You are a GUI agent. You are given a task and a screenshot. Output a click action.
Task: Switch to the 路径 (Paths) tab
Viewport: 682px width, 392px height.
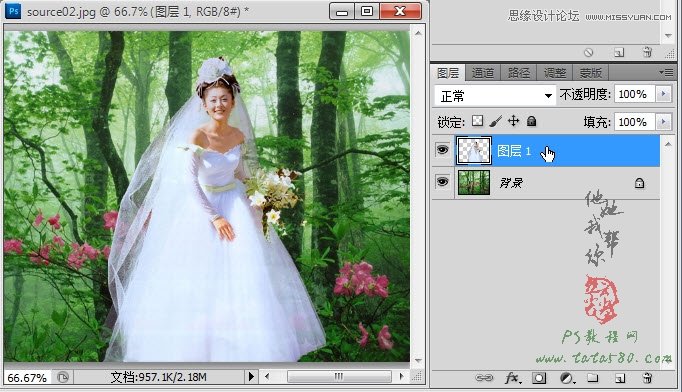(519, 73)
